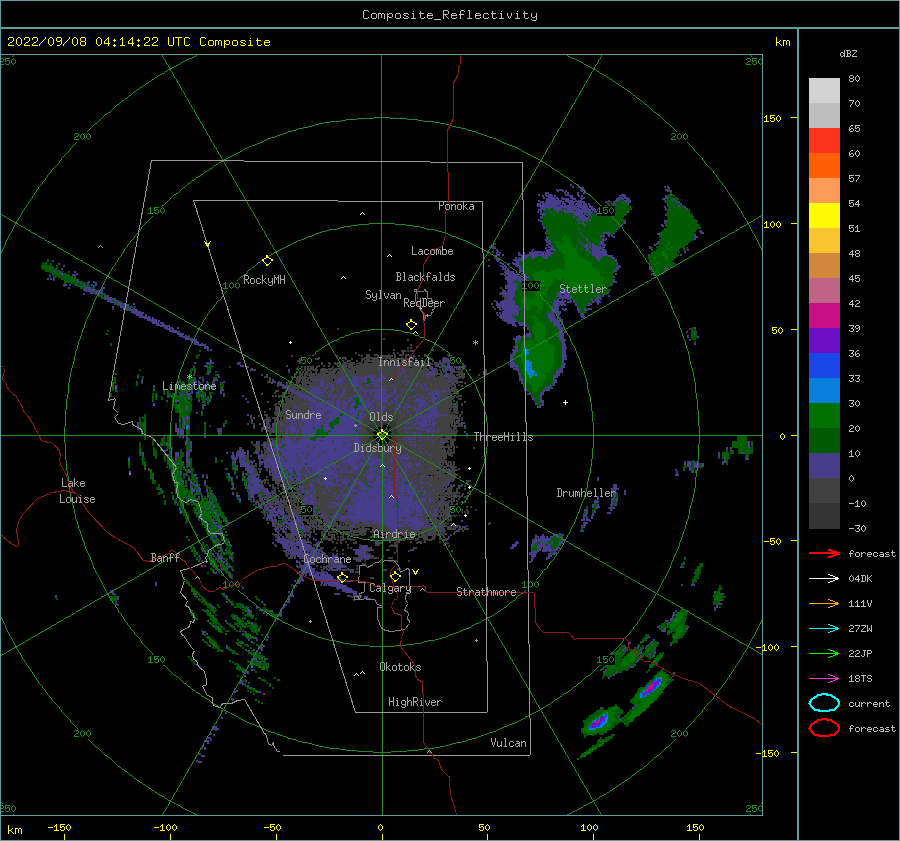Image resolution: width=900 pixels, height=841 pixels.
Task: Click the red forecast arrow in legend
Action: (824, 553)
